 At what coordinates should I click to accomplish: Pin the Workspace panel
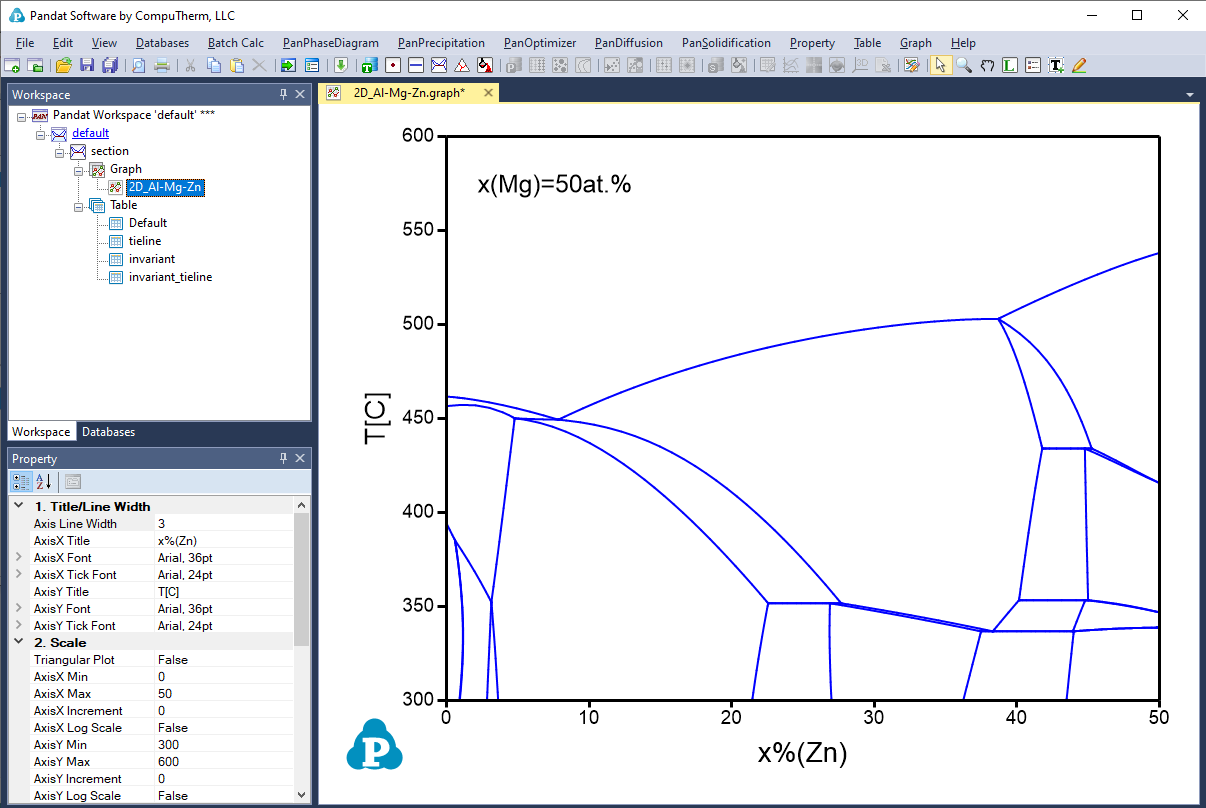click(x=283, y=94)
